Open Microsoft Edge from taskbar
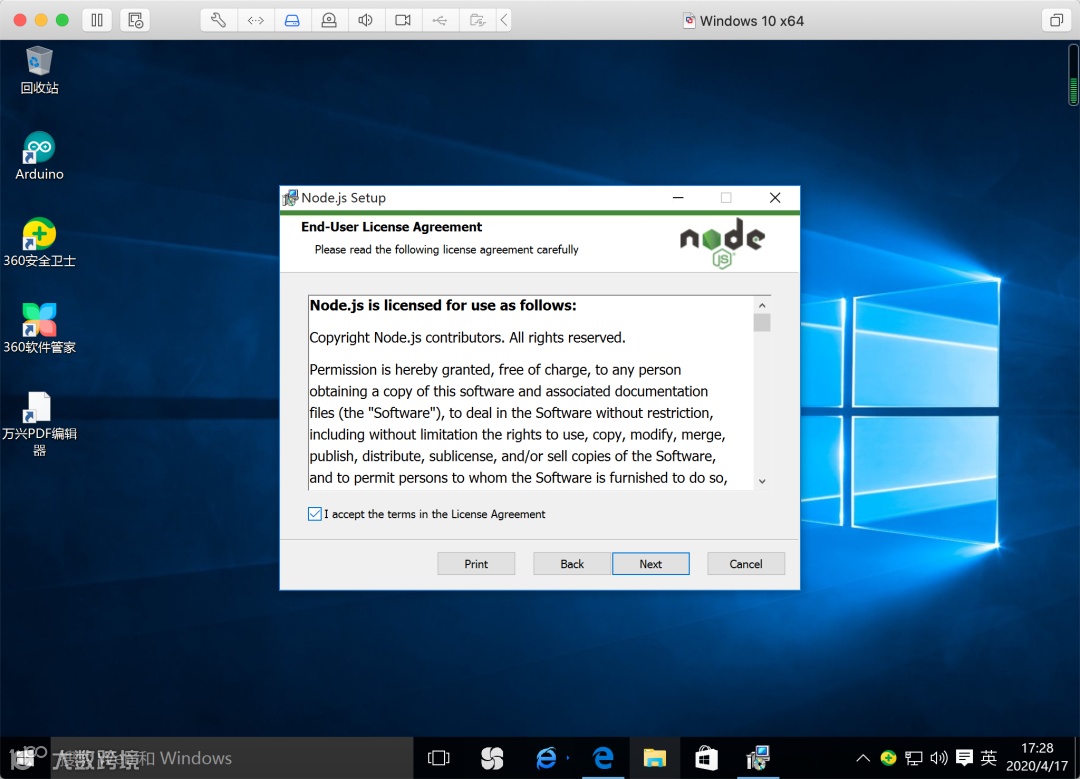The width and height of the screenshot is (1080, 779). pos(603,758)
